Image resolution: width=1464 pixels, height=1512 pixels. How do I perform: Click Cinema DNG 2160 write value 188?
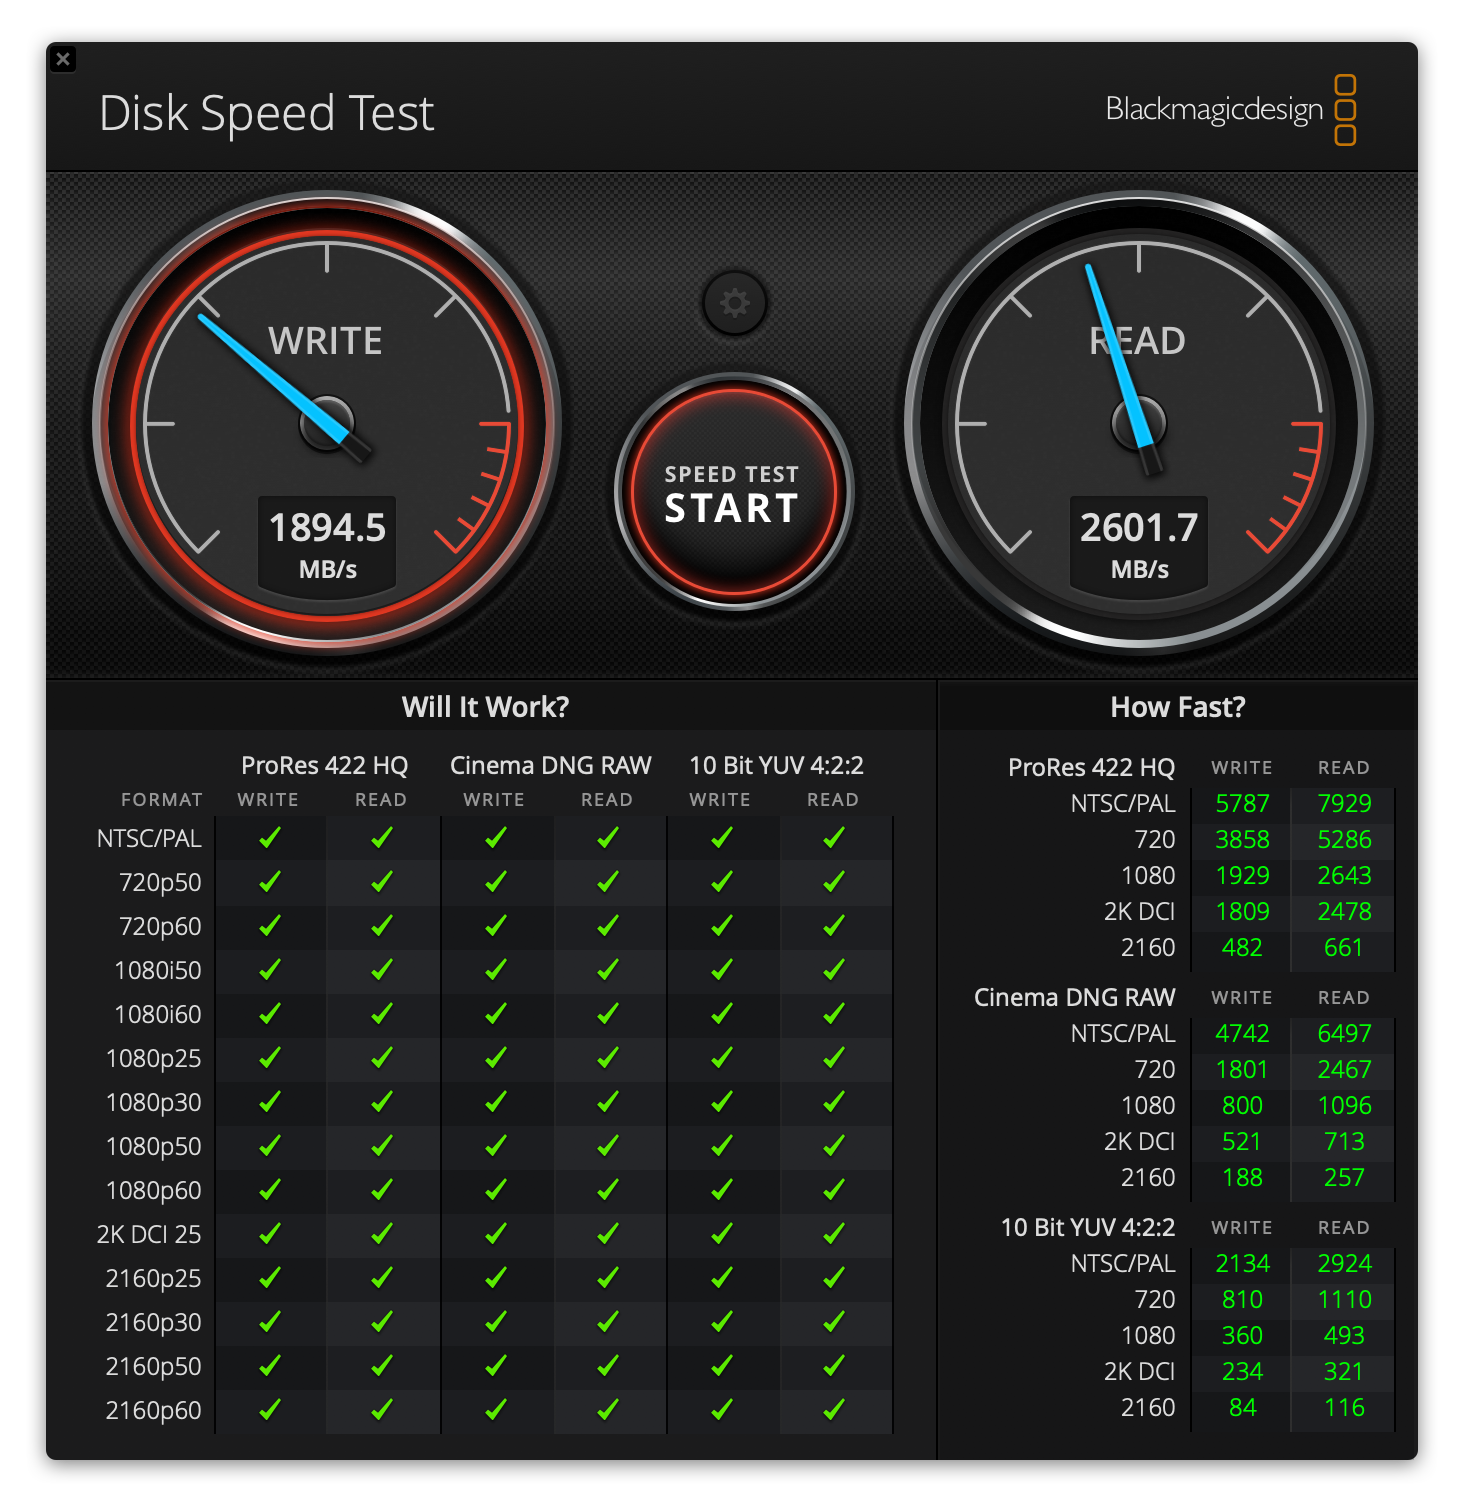tap(1242, 1177)
